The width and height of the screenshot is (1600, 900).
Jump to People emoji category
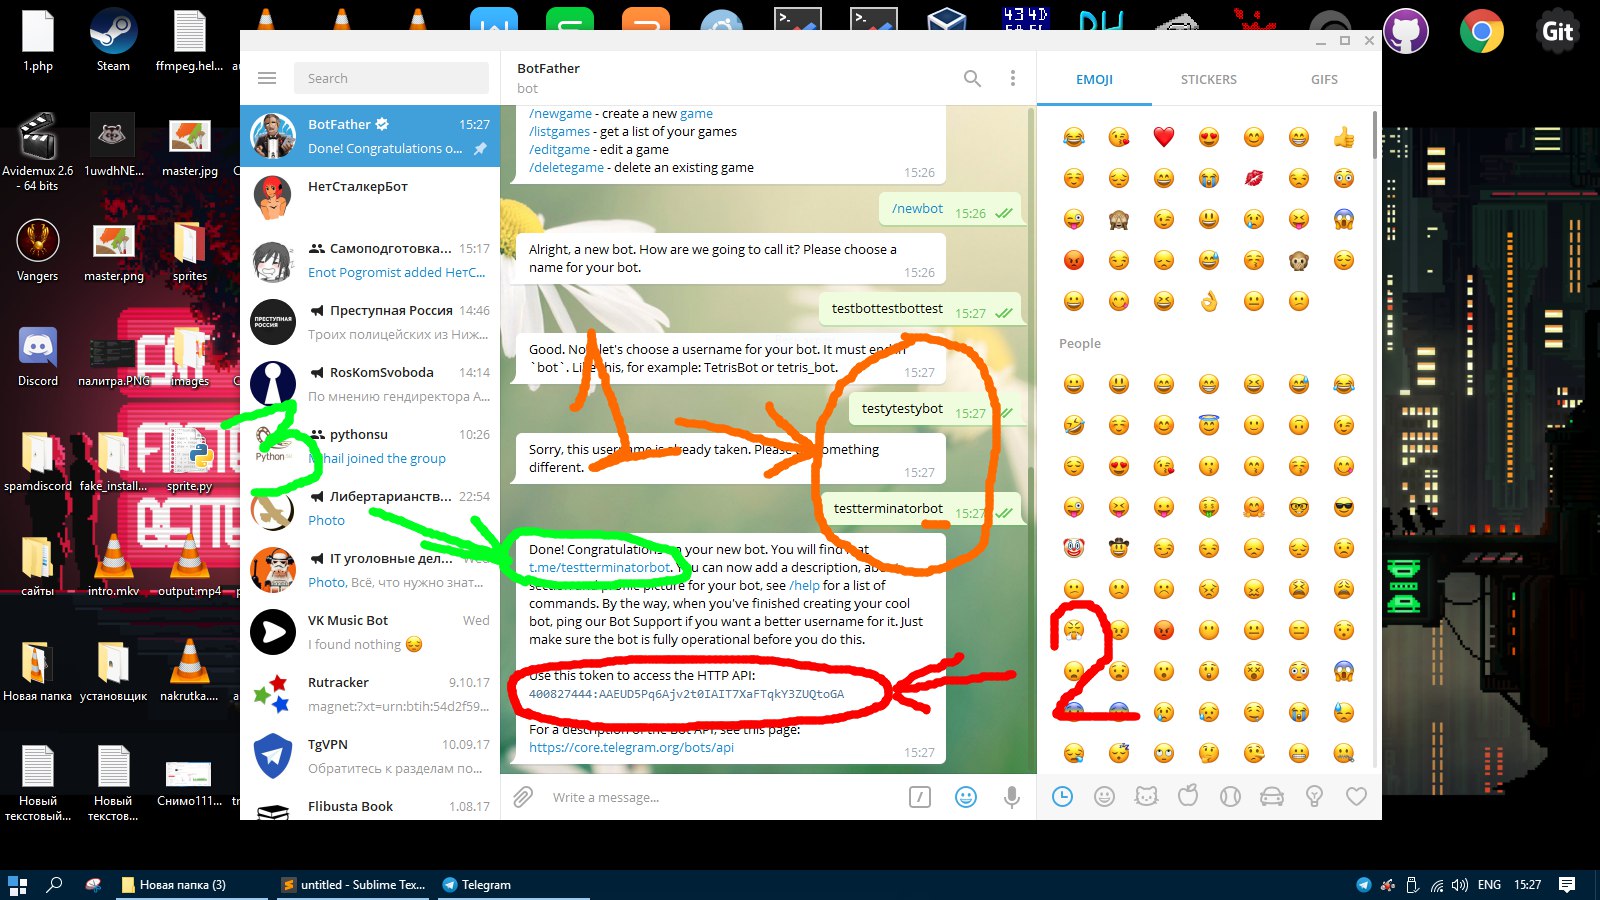pyautogui.click(x=1104, y=797)
